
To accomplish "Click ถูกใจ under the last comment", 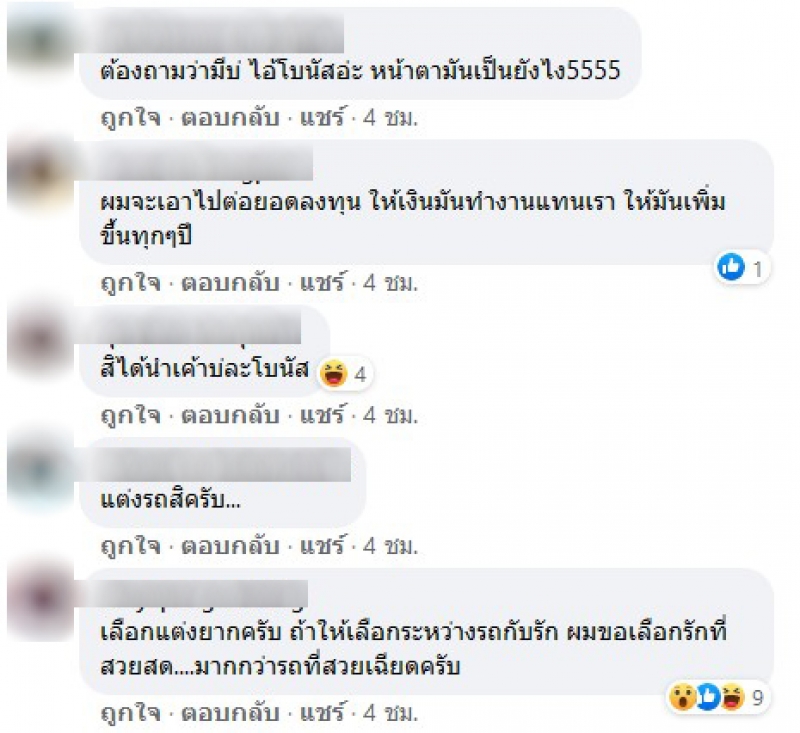I will click(x=131, y=713).
